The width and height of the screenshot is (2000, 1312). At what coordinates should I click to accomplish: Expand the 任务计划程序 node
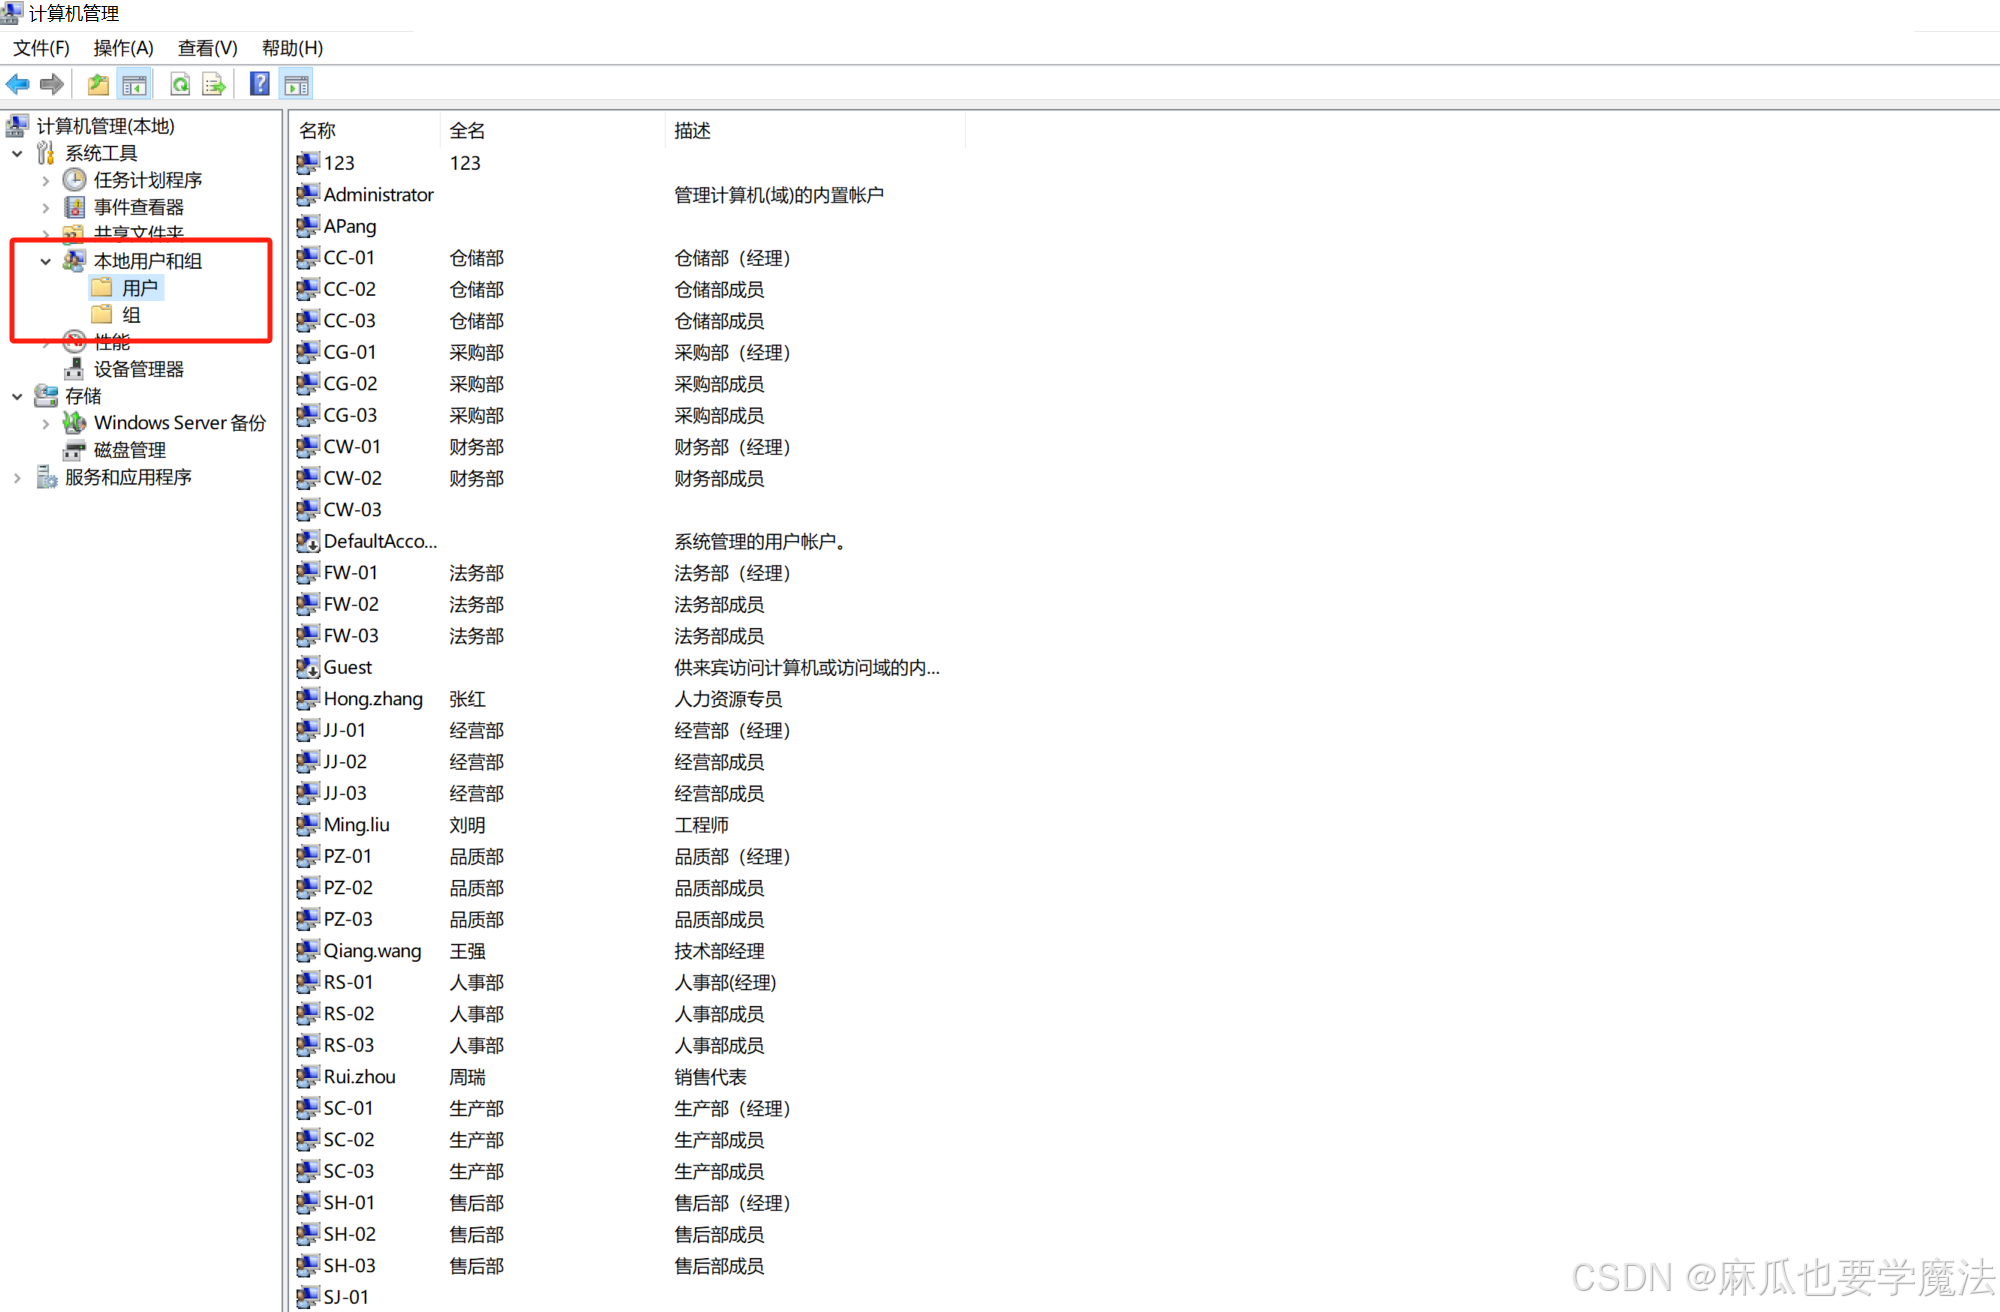pyautogui.click(x=46, y=181)
